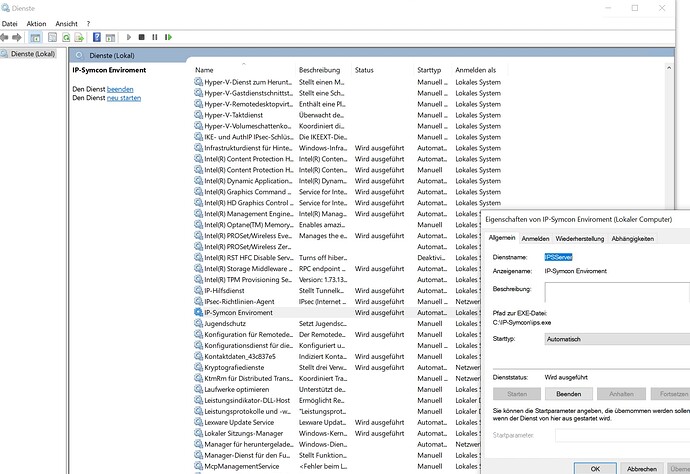Open the ? help menu
Image resolution: width=690 pixels, height=474 pixels.
click(x=88, y=24)
